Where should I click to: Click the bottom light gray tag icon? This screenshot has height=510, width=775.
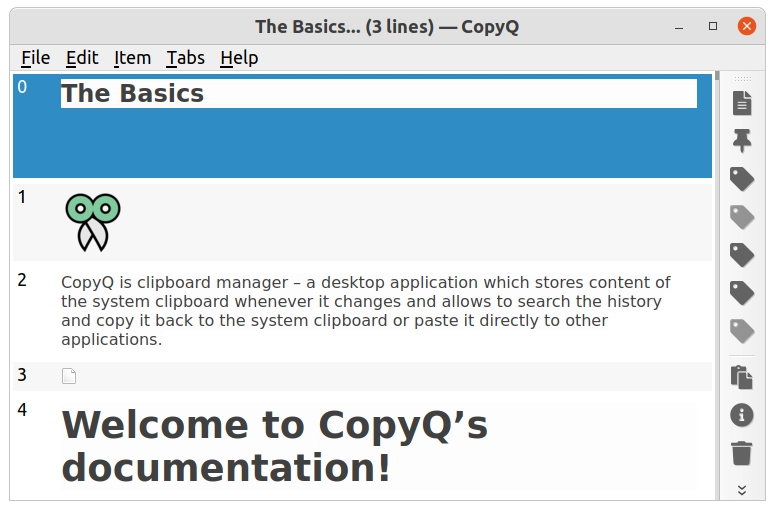click(x=741, y=331)
